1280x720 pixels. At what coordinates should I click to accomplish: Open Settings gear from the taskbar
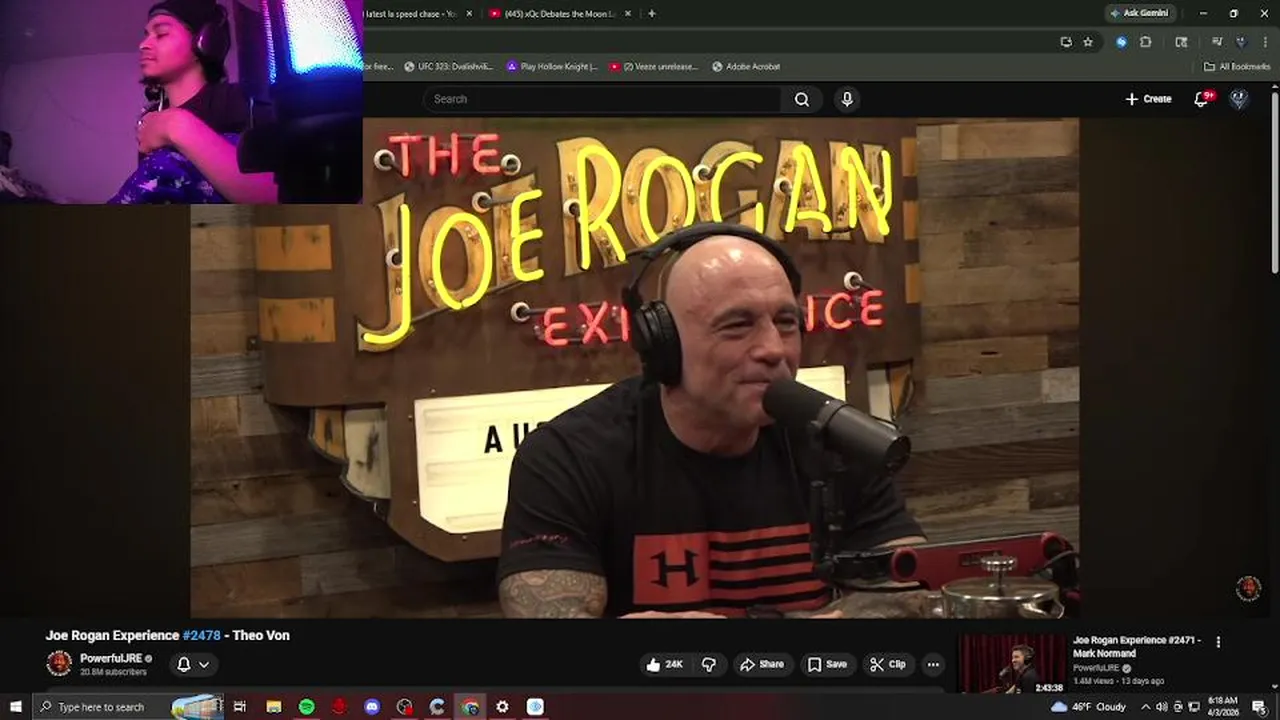502,707
